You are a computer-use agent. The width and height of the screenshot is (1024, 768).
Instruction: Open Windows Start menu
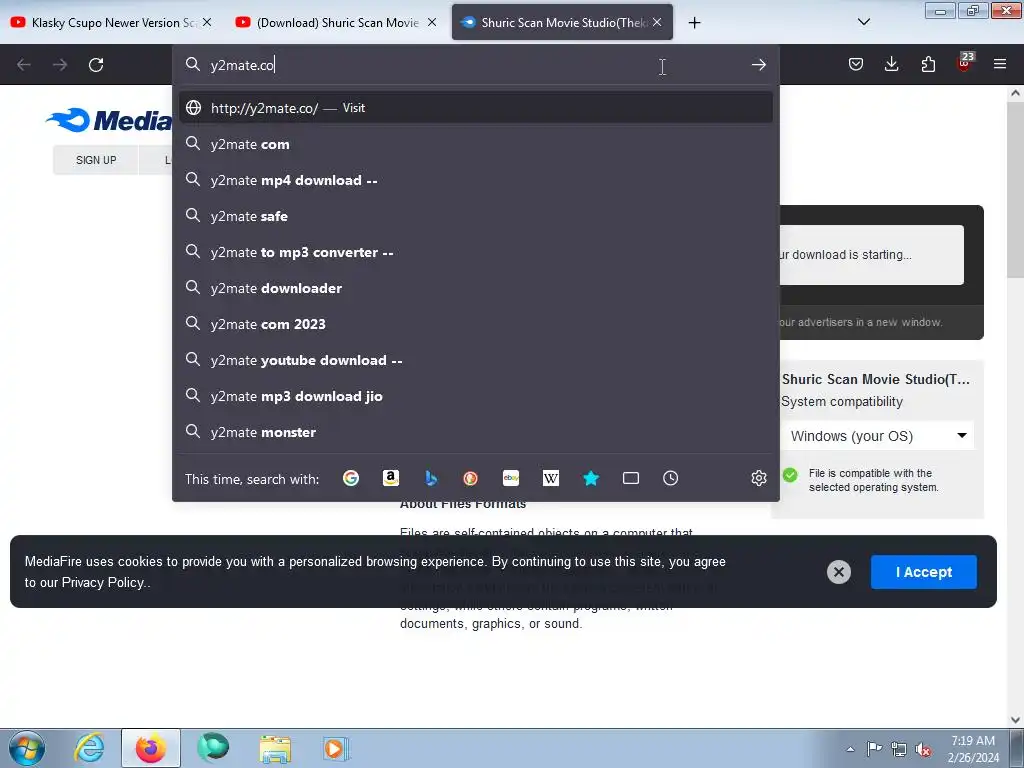[27, 748]
